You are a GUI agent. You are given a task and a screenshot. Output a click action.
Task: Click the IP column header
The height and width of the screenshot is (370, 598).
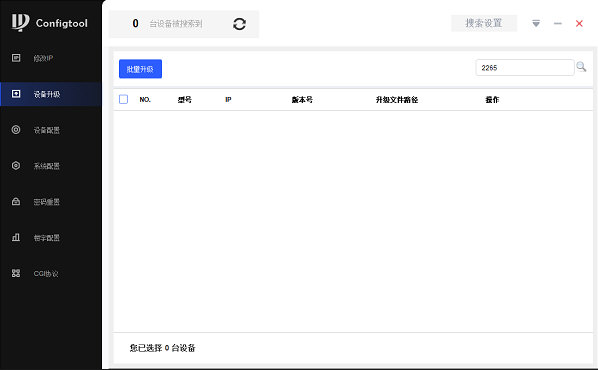pyautogui.click(x=228, y=100)
